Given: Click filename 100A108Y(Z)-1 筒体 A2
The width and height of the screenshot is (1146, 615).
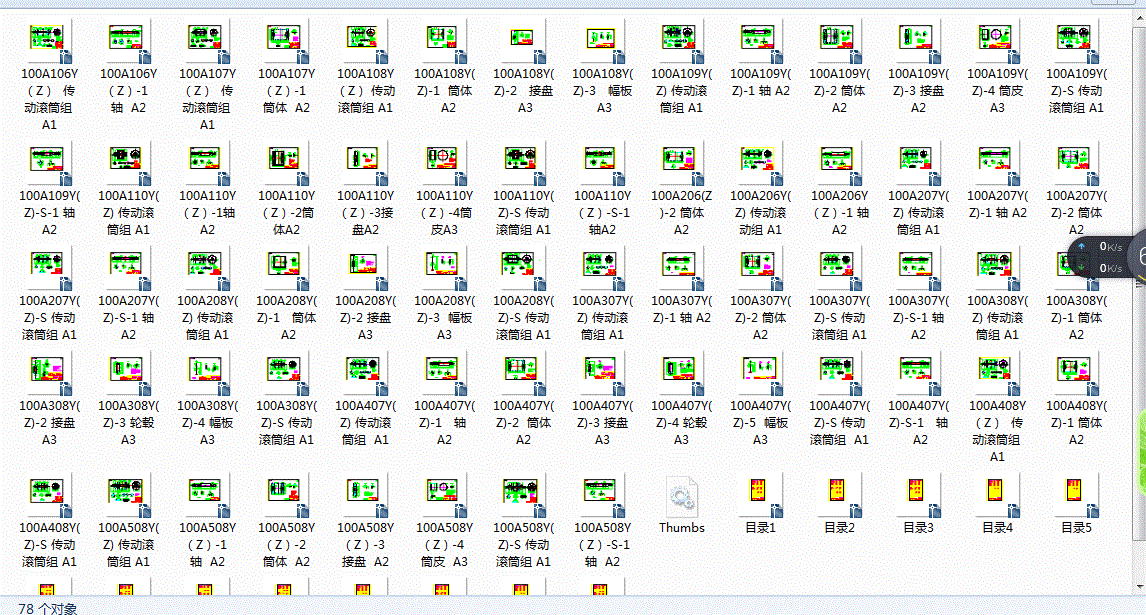Looking at the screenshot, I should click(444, 91).
